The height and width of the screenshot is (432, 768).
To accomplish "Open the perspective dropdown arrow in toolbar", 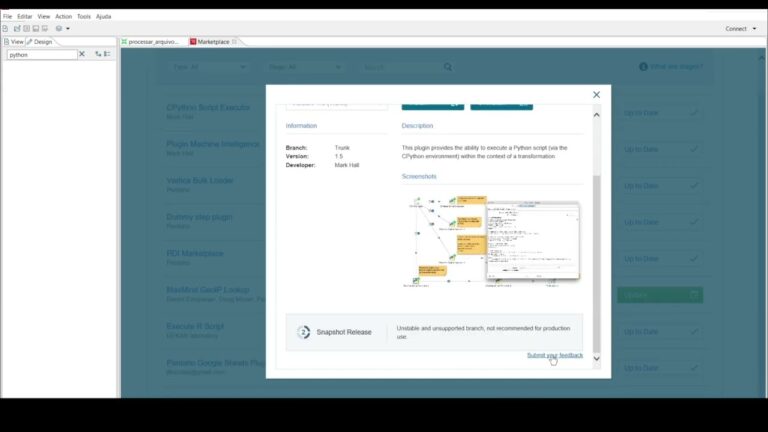I will [68, 28].
